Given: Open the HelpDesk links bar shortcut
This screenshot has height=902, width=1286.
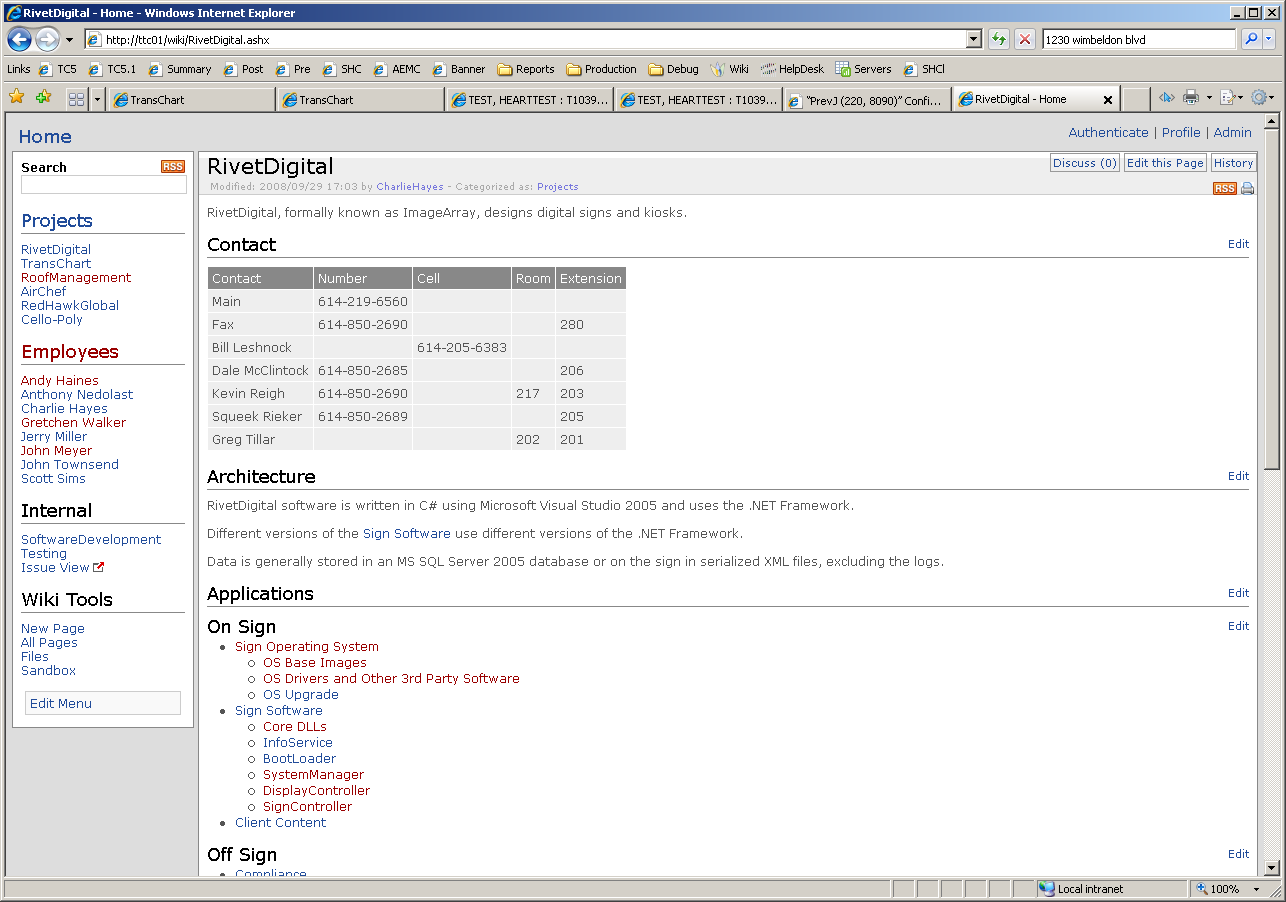Looking at the screenshot, I should [792, 69].
